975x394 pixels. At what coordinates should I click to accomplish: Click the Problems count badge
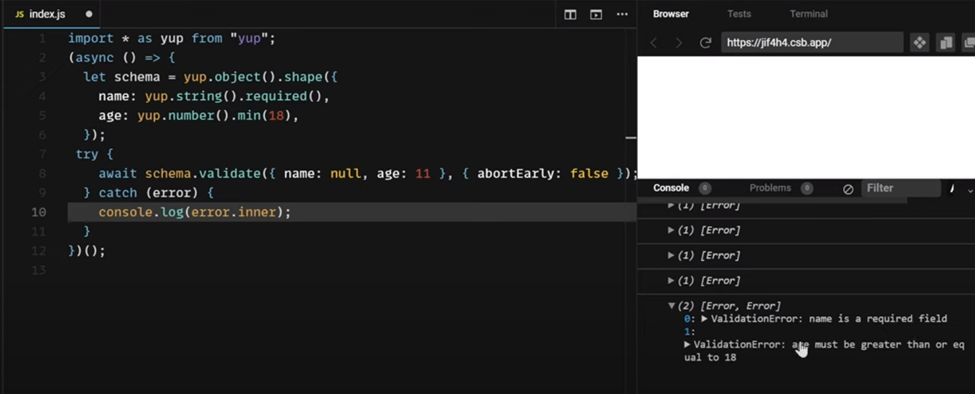(806, 188)
